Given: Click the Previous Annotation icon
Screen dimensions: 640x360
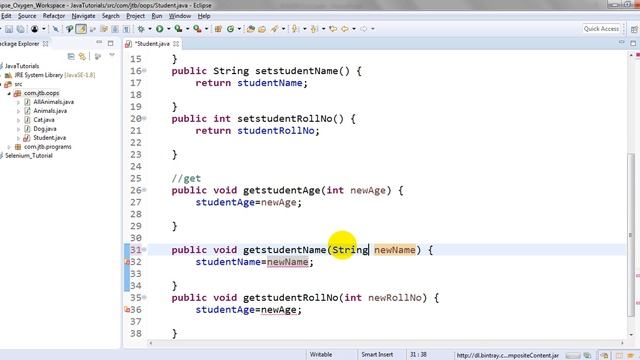Looking at the screenshot, I should [314, 29].
